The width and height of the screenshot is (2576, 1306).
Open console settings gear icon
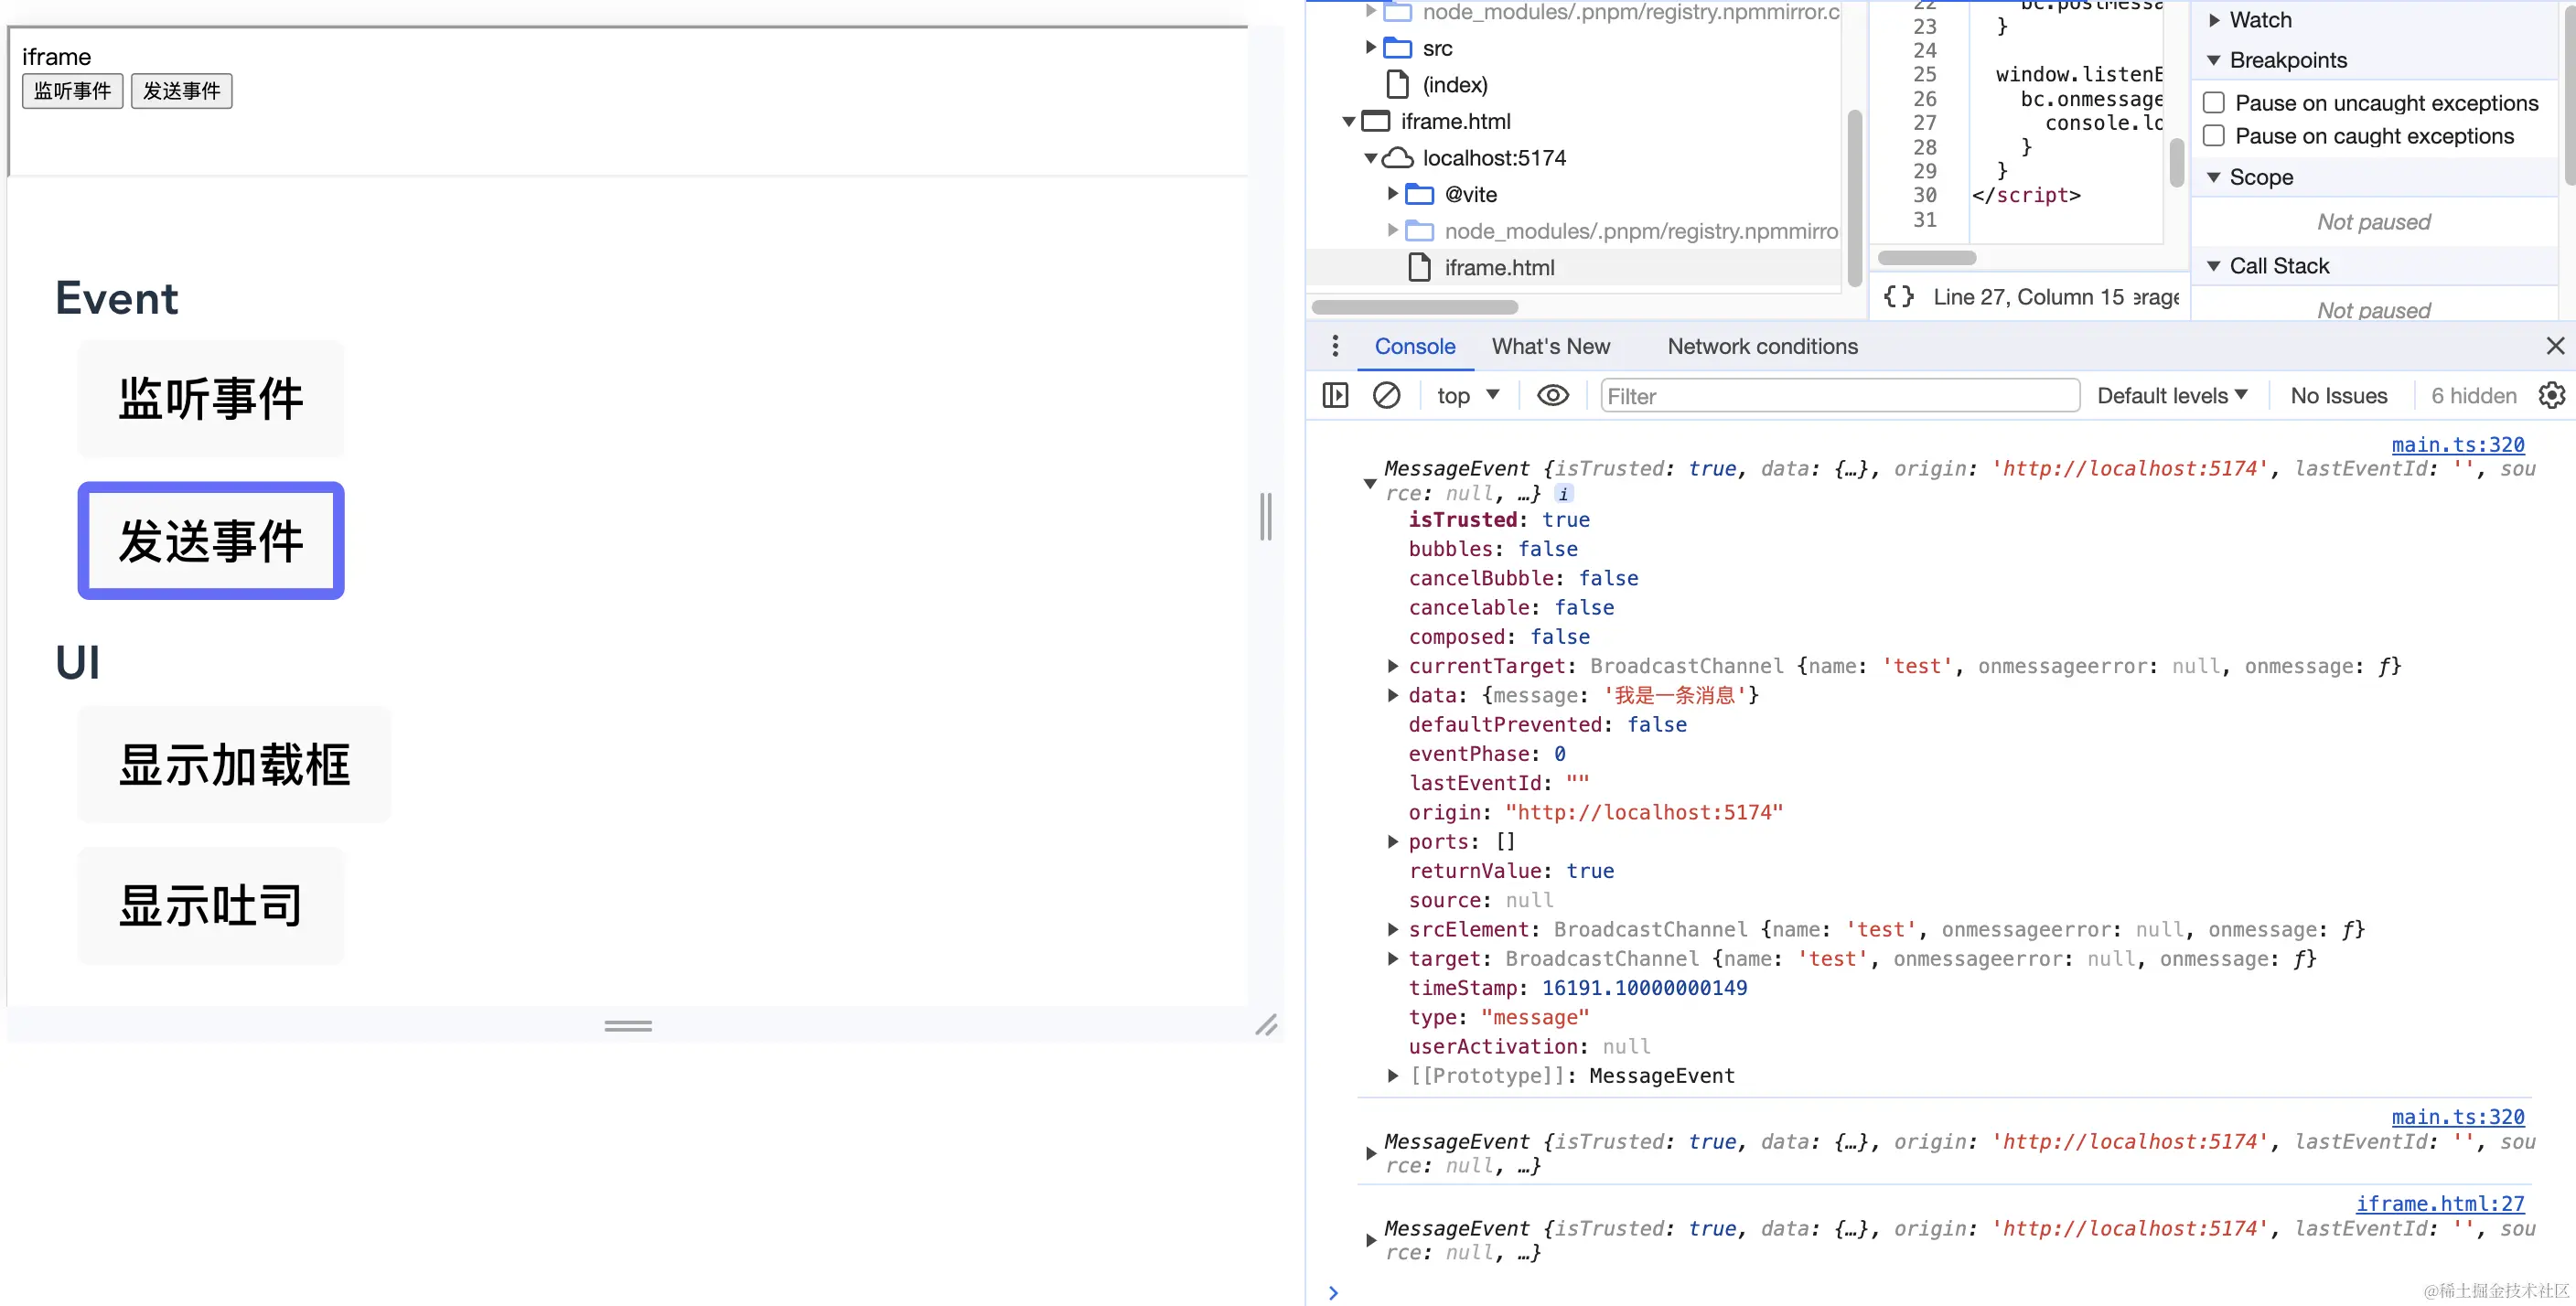(x=2551, y=396)
